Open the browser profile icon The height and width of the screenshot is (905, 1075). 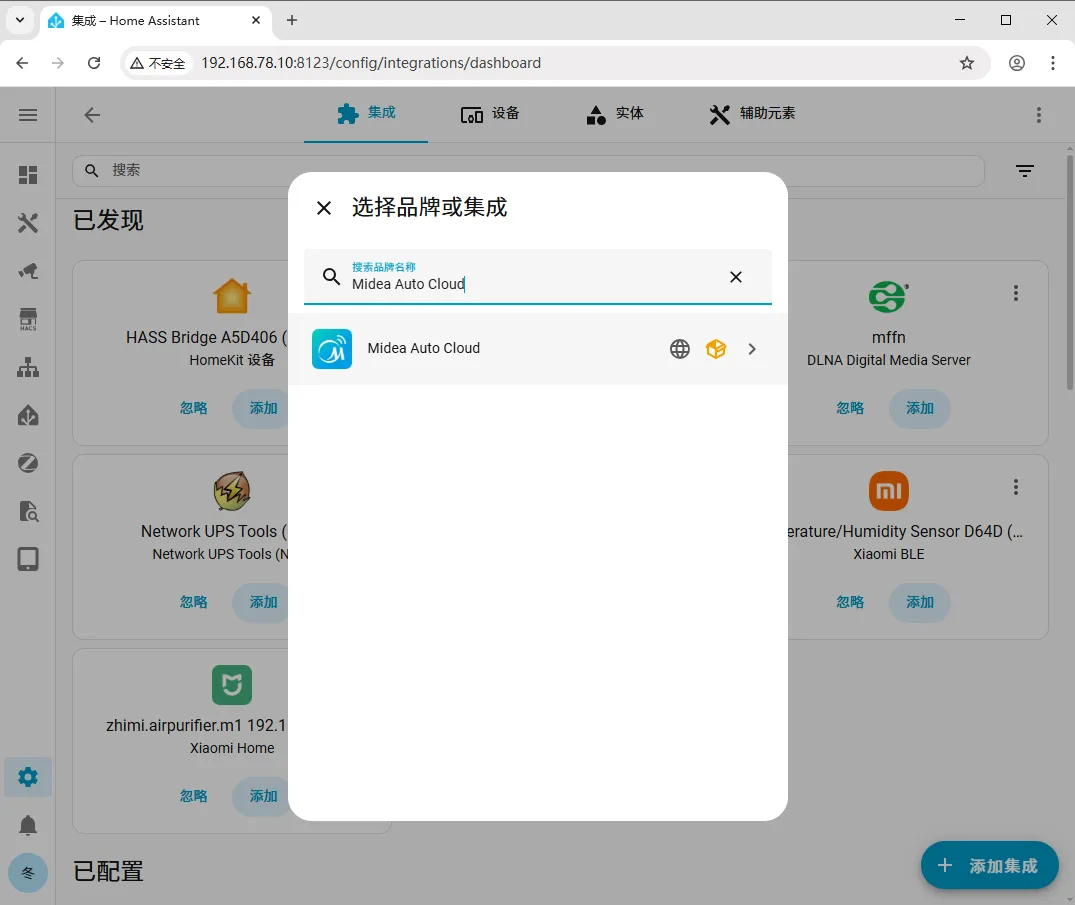[x=1017, y=63]
